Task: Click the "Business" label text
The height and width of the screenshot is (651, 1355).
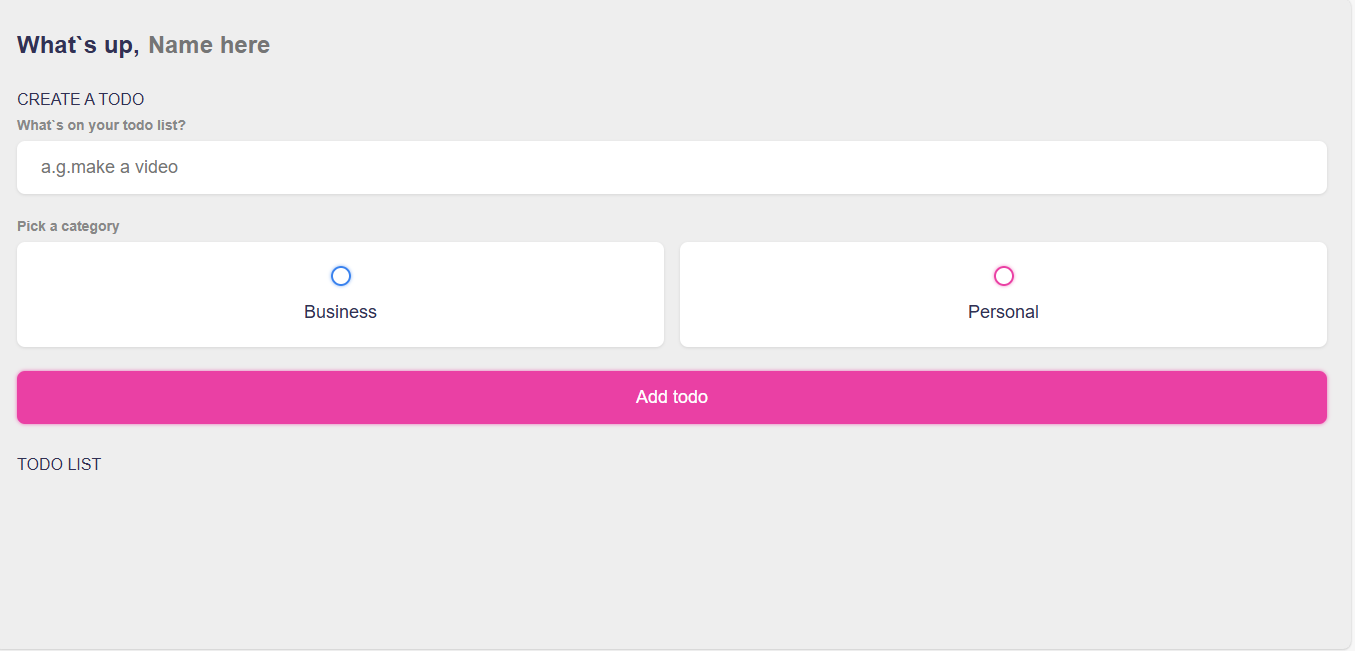Action: 340,312
